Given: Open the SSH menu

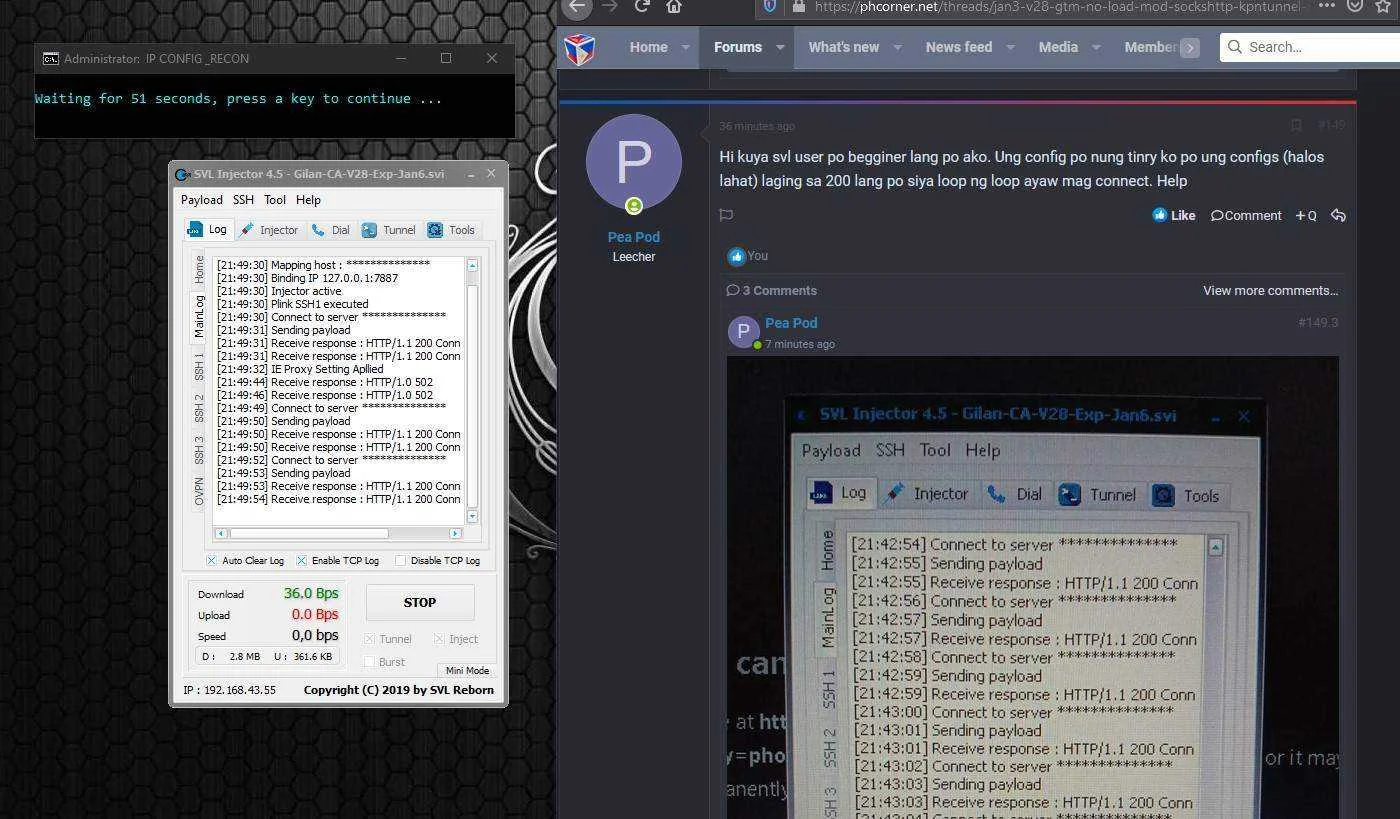Looking at the screenshot, I should tap(243, 200).
